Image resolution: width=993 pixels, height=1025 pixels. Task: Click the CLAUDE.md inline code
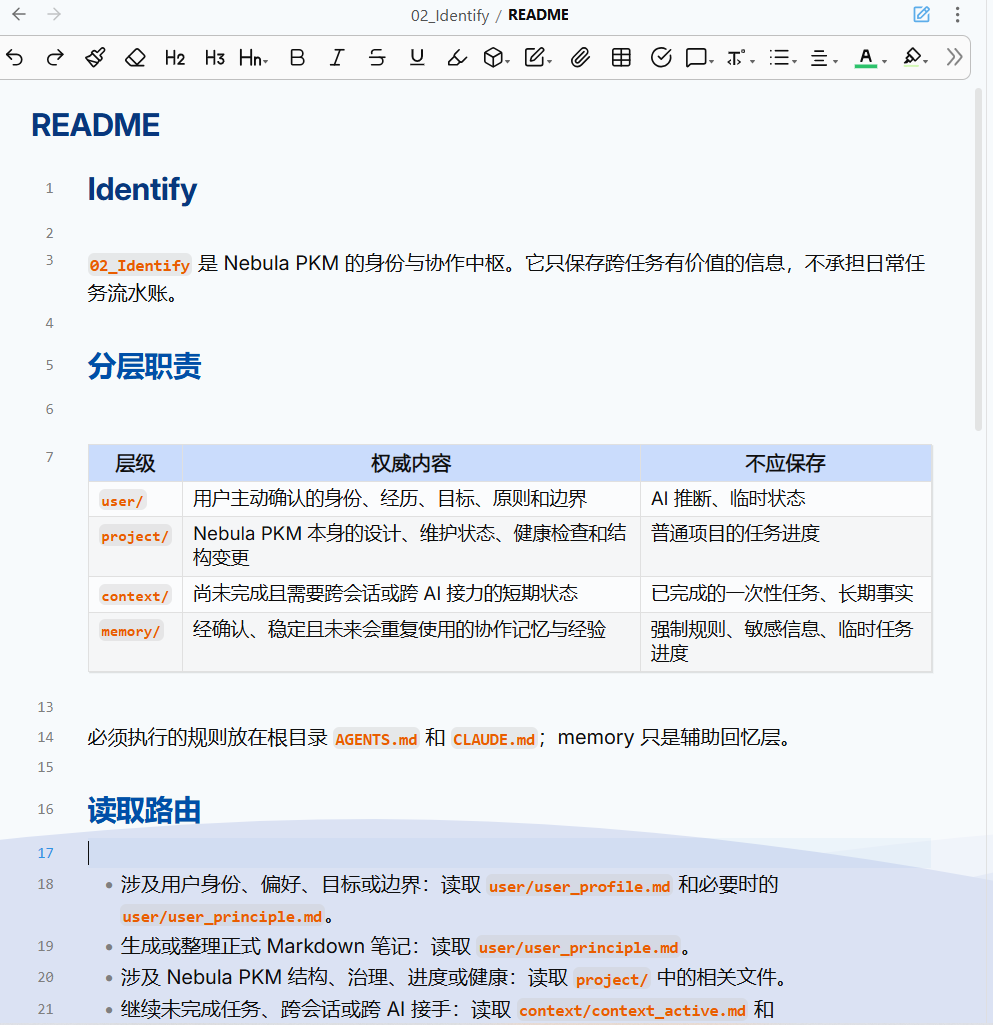tap(494, 739)
